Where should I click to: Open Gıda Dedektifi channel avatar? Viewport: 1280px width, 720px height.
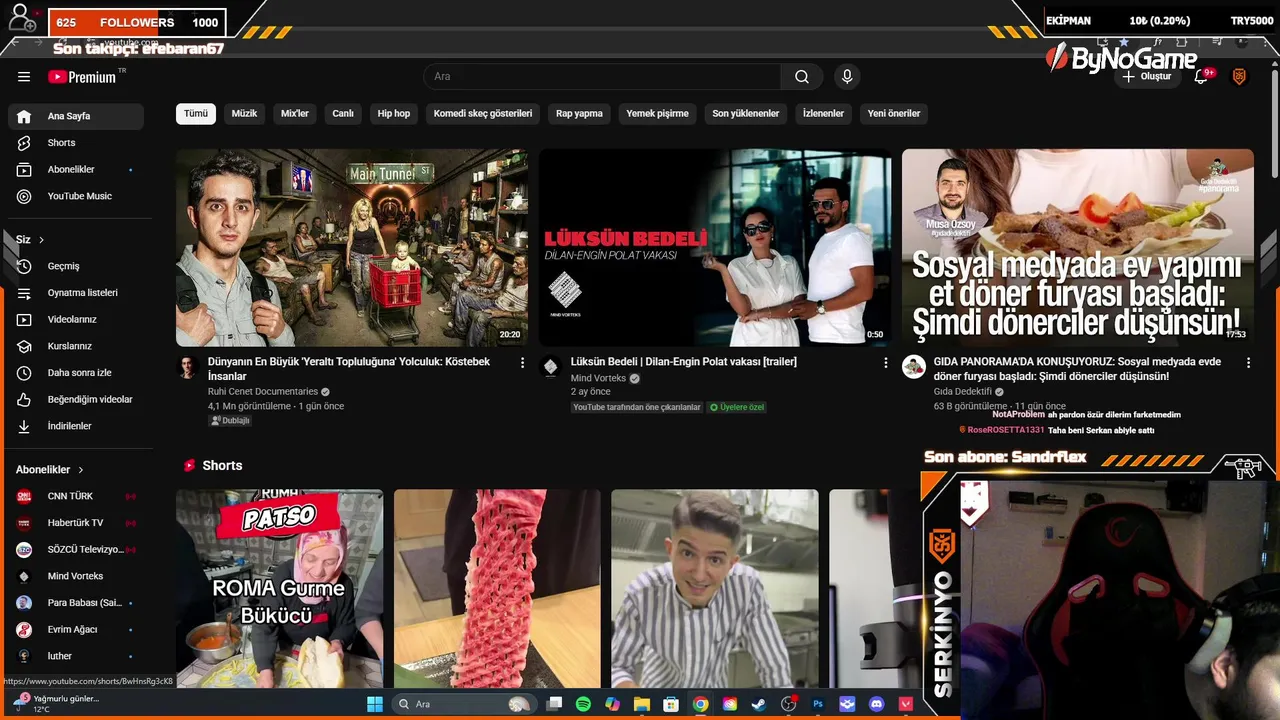(914, 367)
